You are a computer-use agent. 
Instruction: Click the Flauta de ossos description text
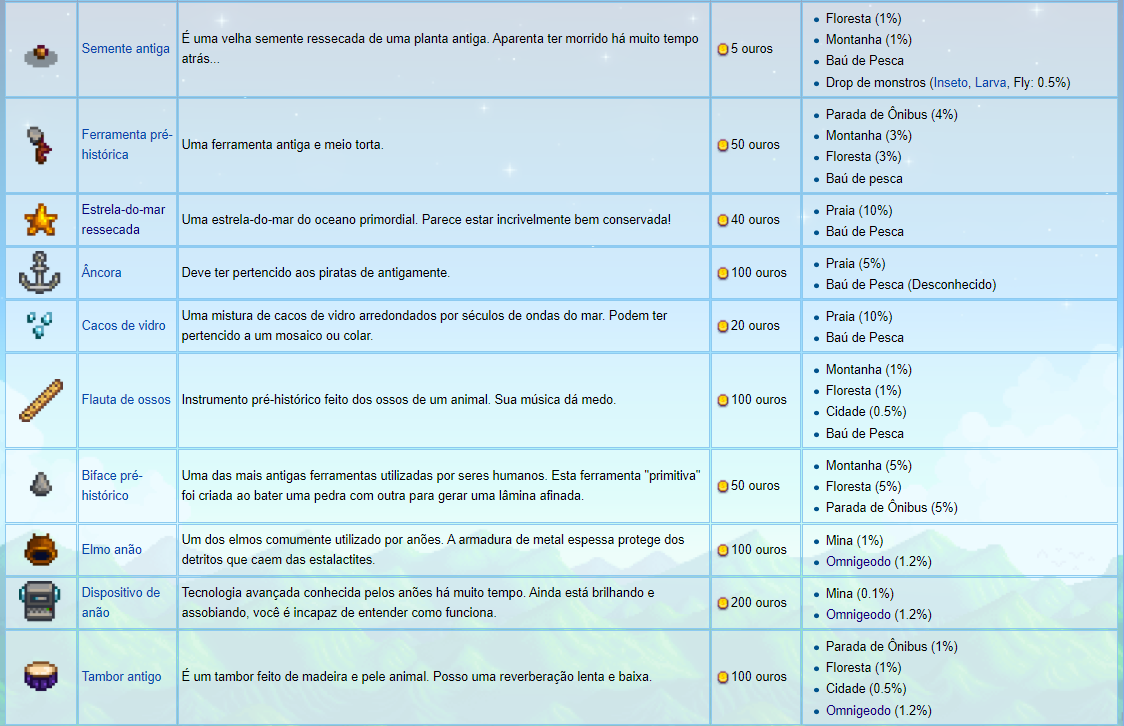399,400
